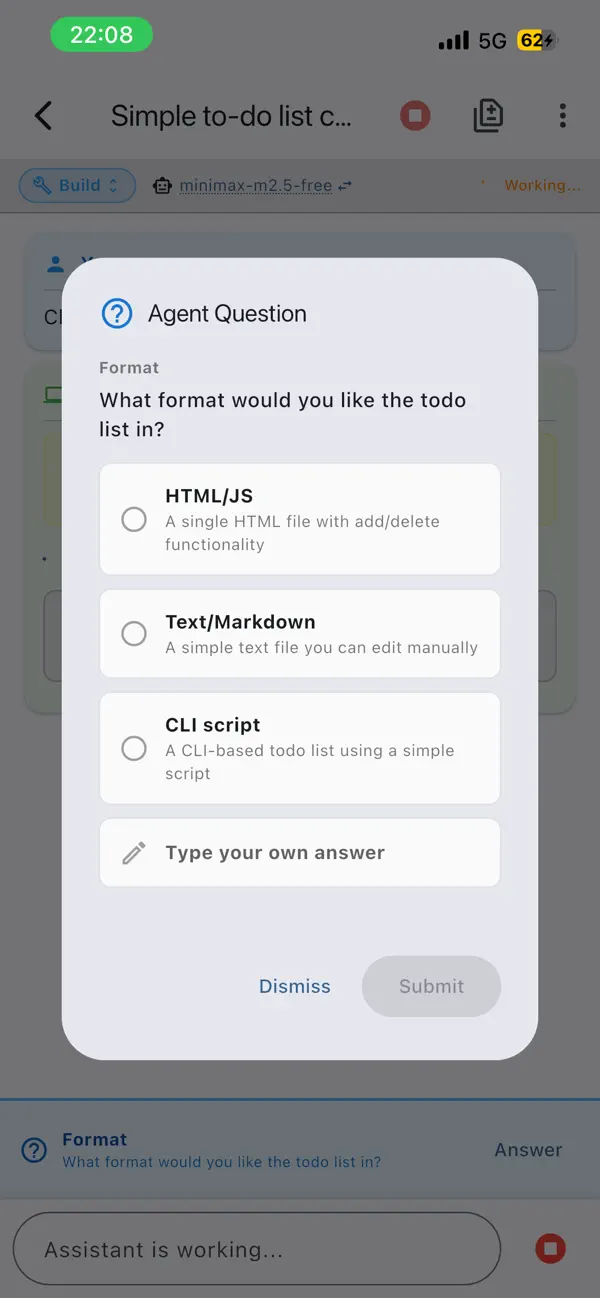Tap the Answer link at the bottom
600x1298 pixels.
click(528, 1149)
